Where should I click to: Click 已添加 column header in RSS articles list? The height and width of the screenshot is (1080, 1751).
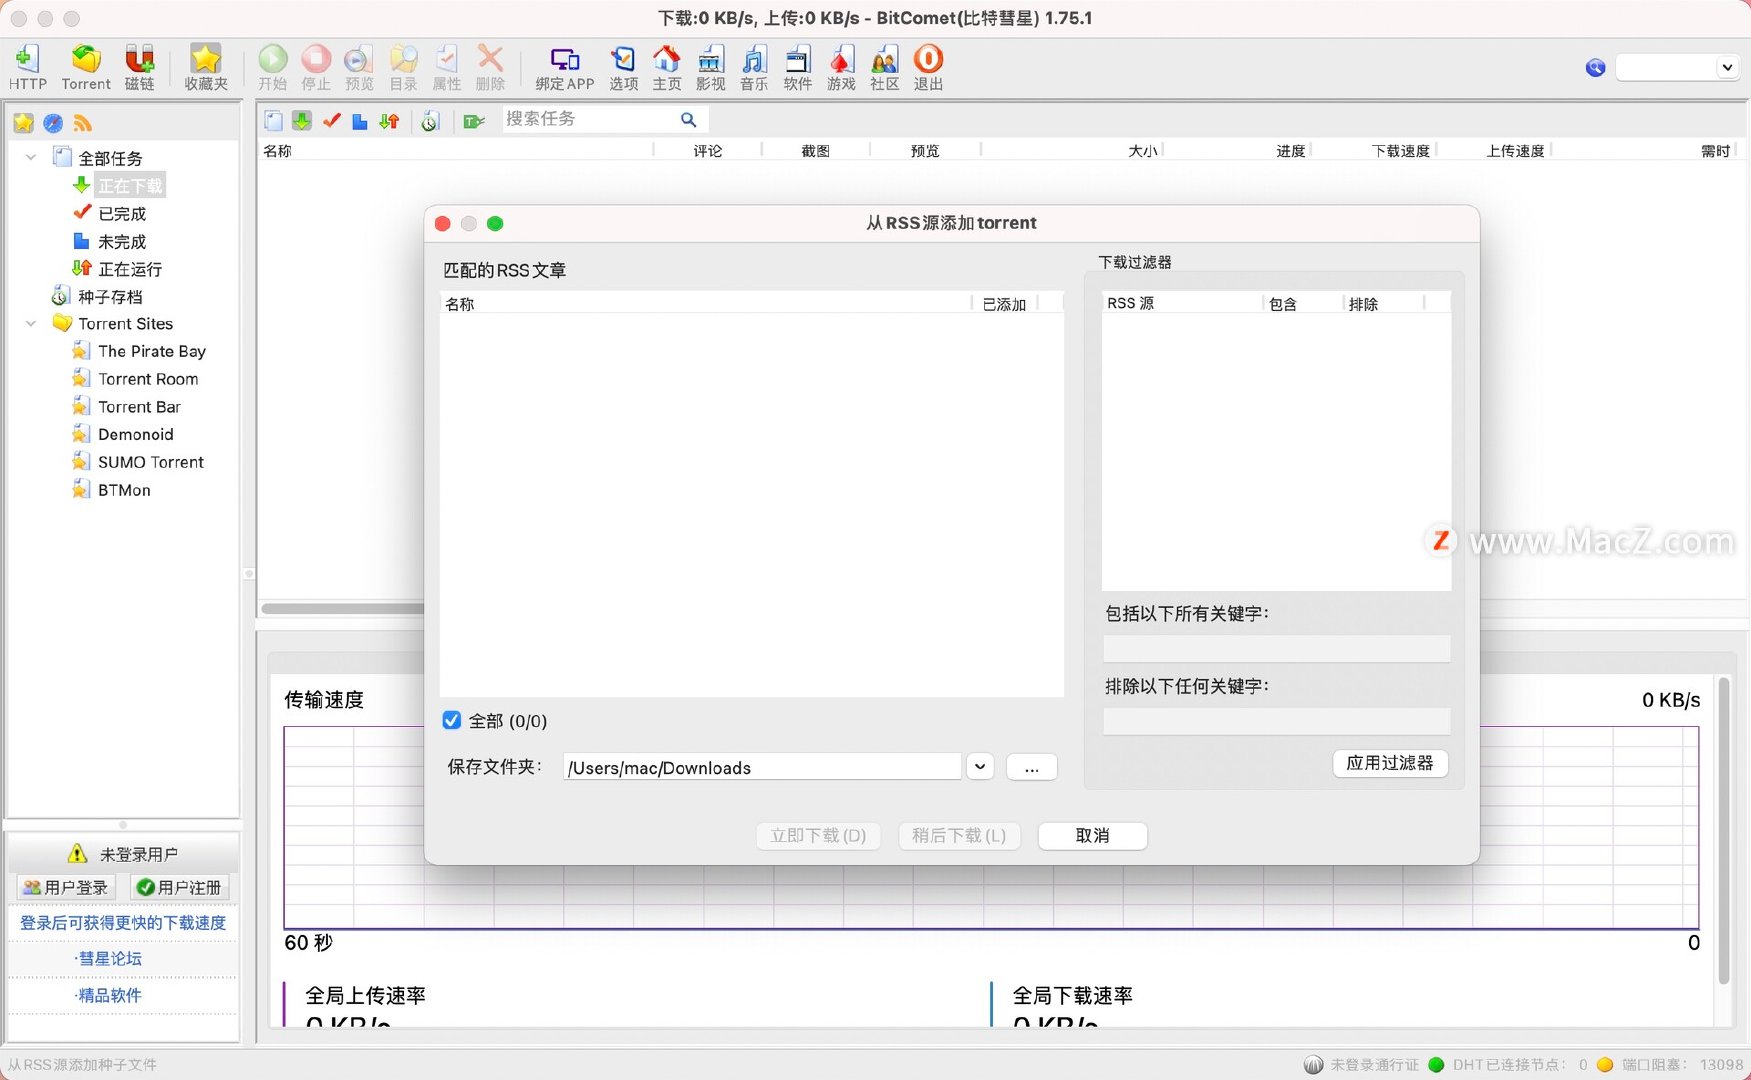pos(1004,304)
